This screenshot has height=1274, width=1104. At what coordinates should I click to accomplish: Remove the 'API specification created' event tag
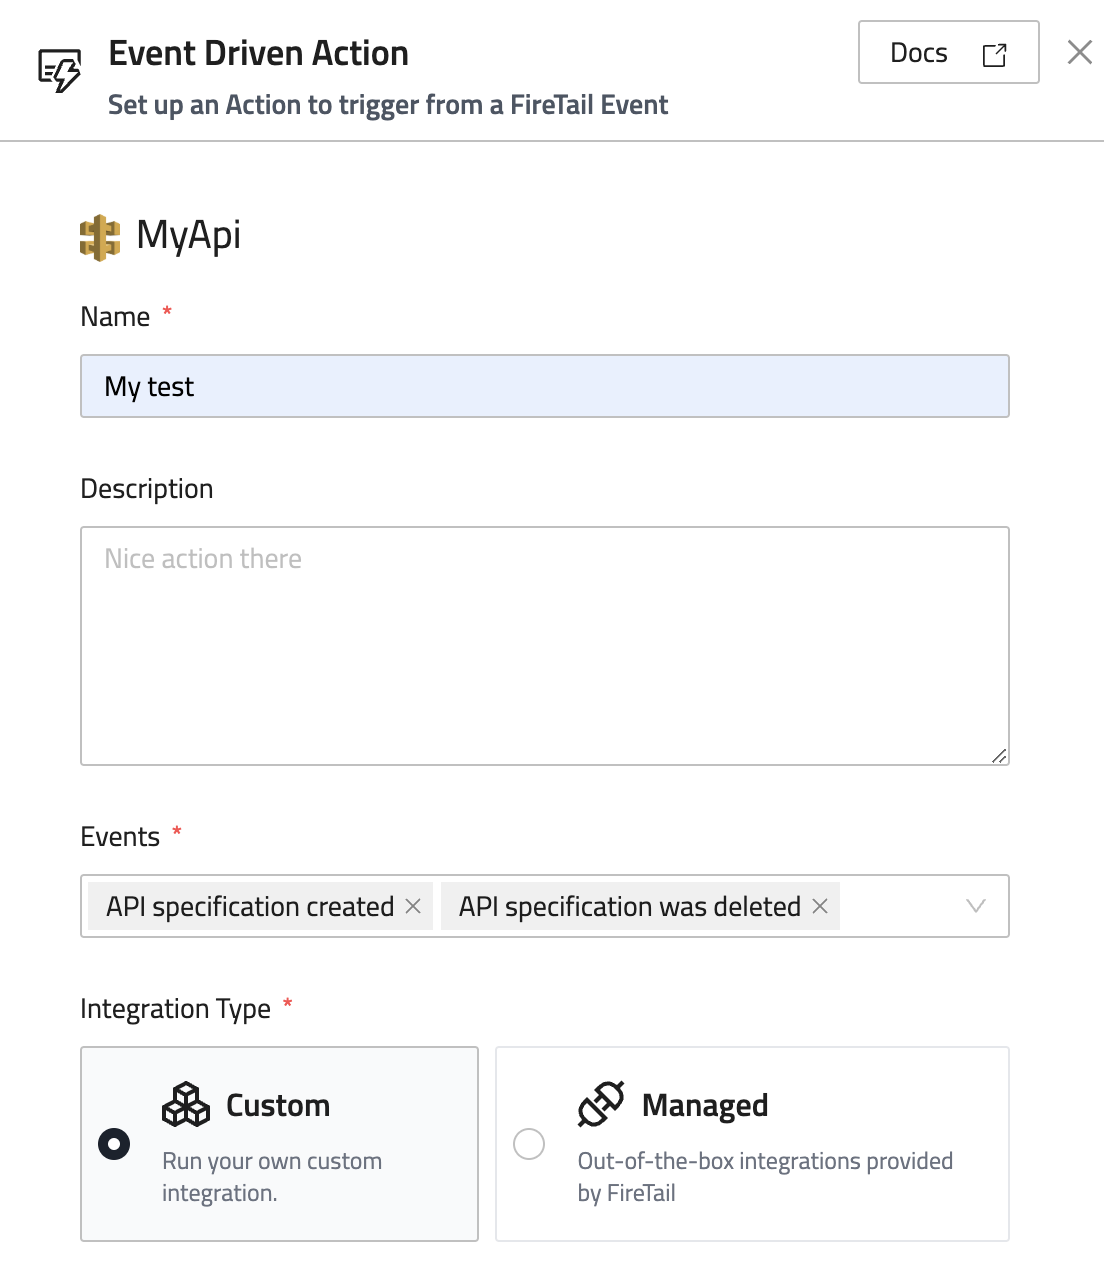[413, 906]
